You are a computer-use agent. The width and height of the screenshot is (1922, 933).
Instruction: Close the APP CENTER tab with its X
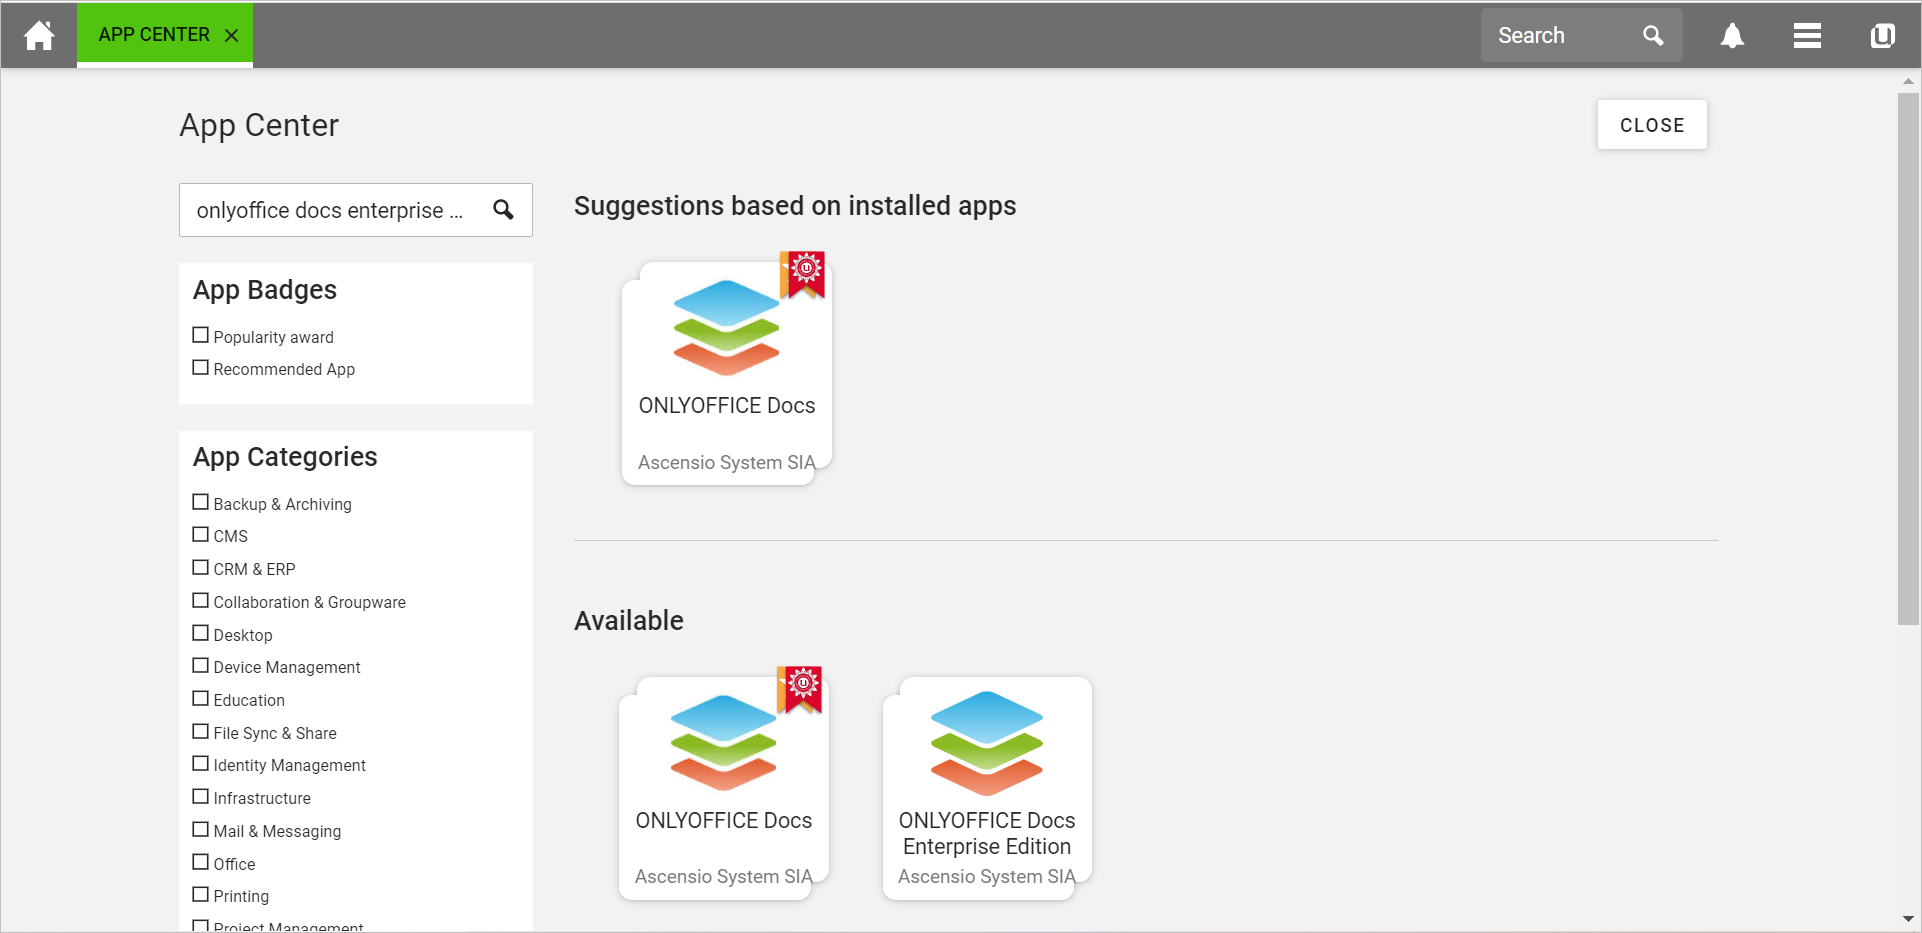click(x=232, y=34)
